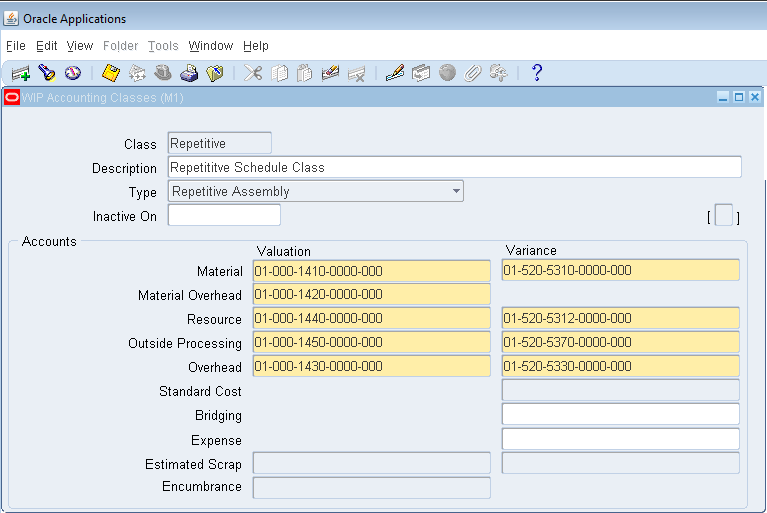
Task: Select the Material valuation account field
Action: 372,270
